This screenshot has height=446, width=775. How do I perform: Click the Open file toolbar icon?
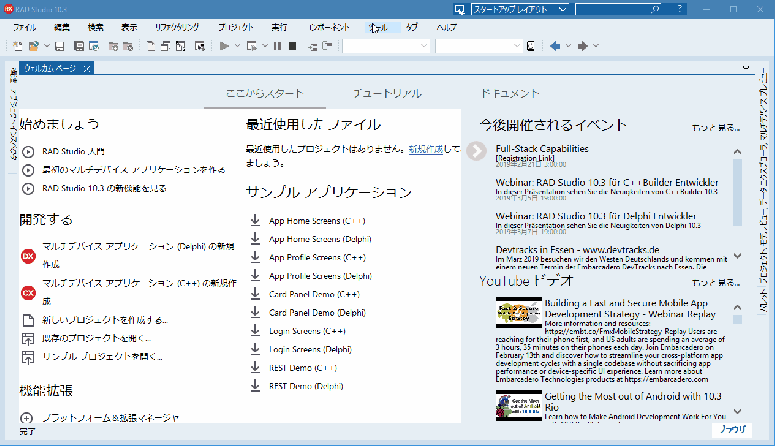tap(34, 46)
